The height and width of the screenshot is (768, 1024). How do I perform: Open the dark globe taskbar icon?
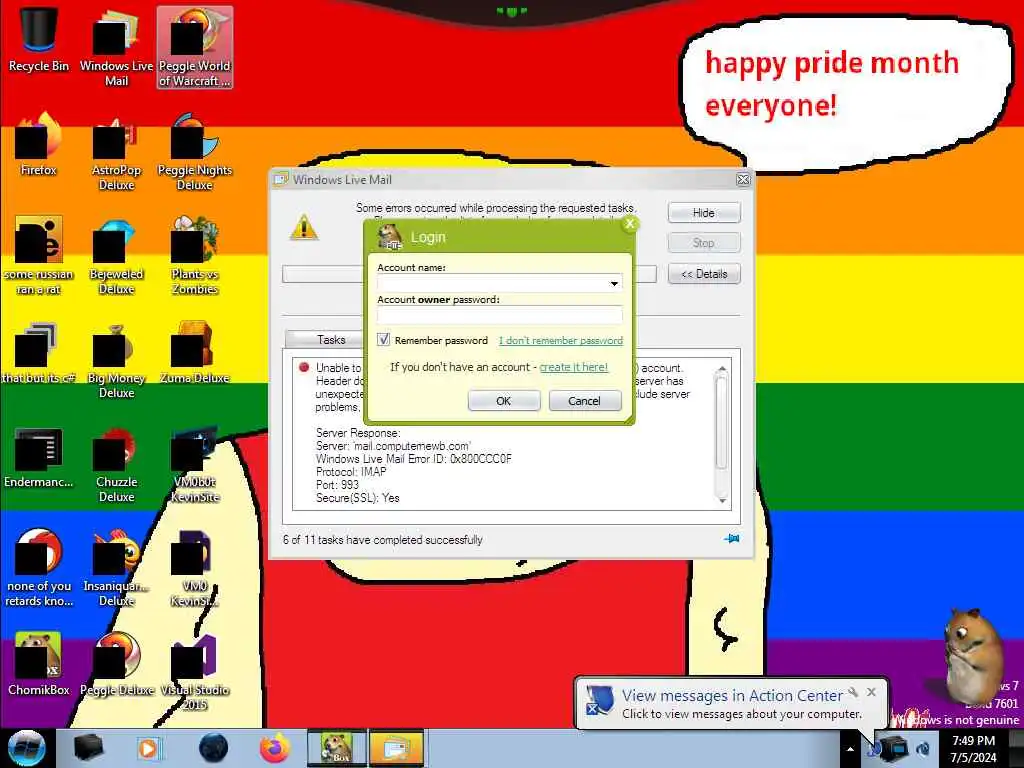213,748
